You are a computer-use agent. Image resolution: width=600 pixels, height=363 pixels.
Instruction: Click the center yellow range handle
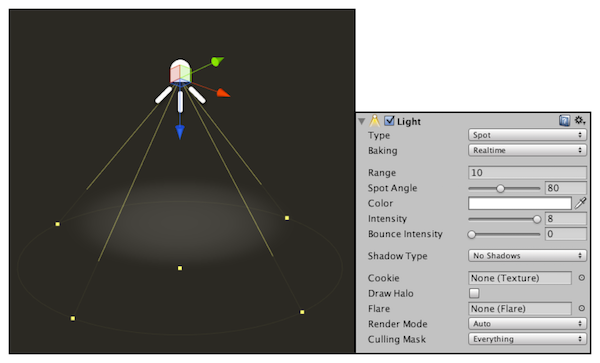180,268
